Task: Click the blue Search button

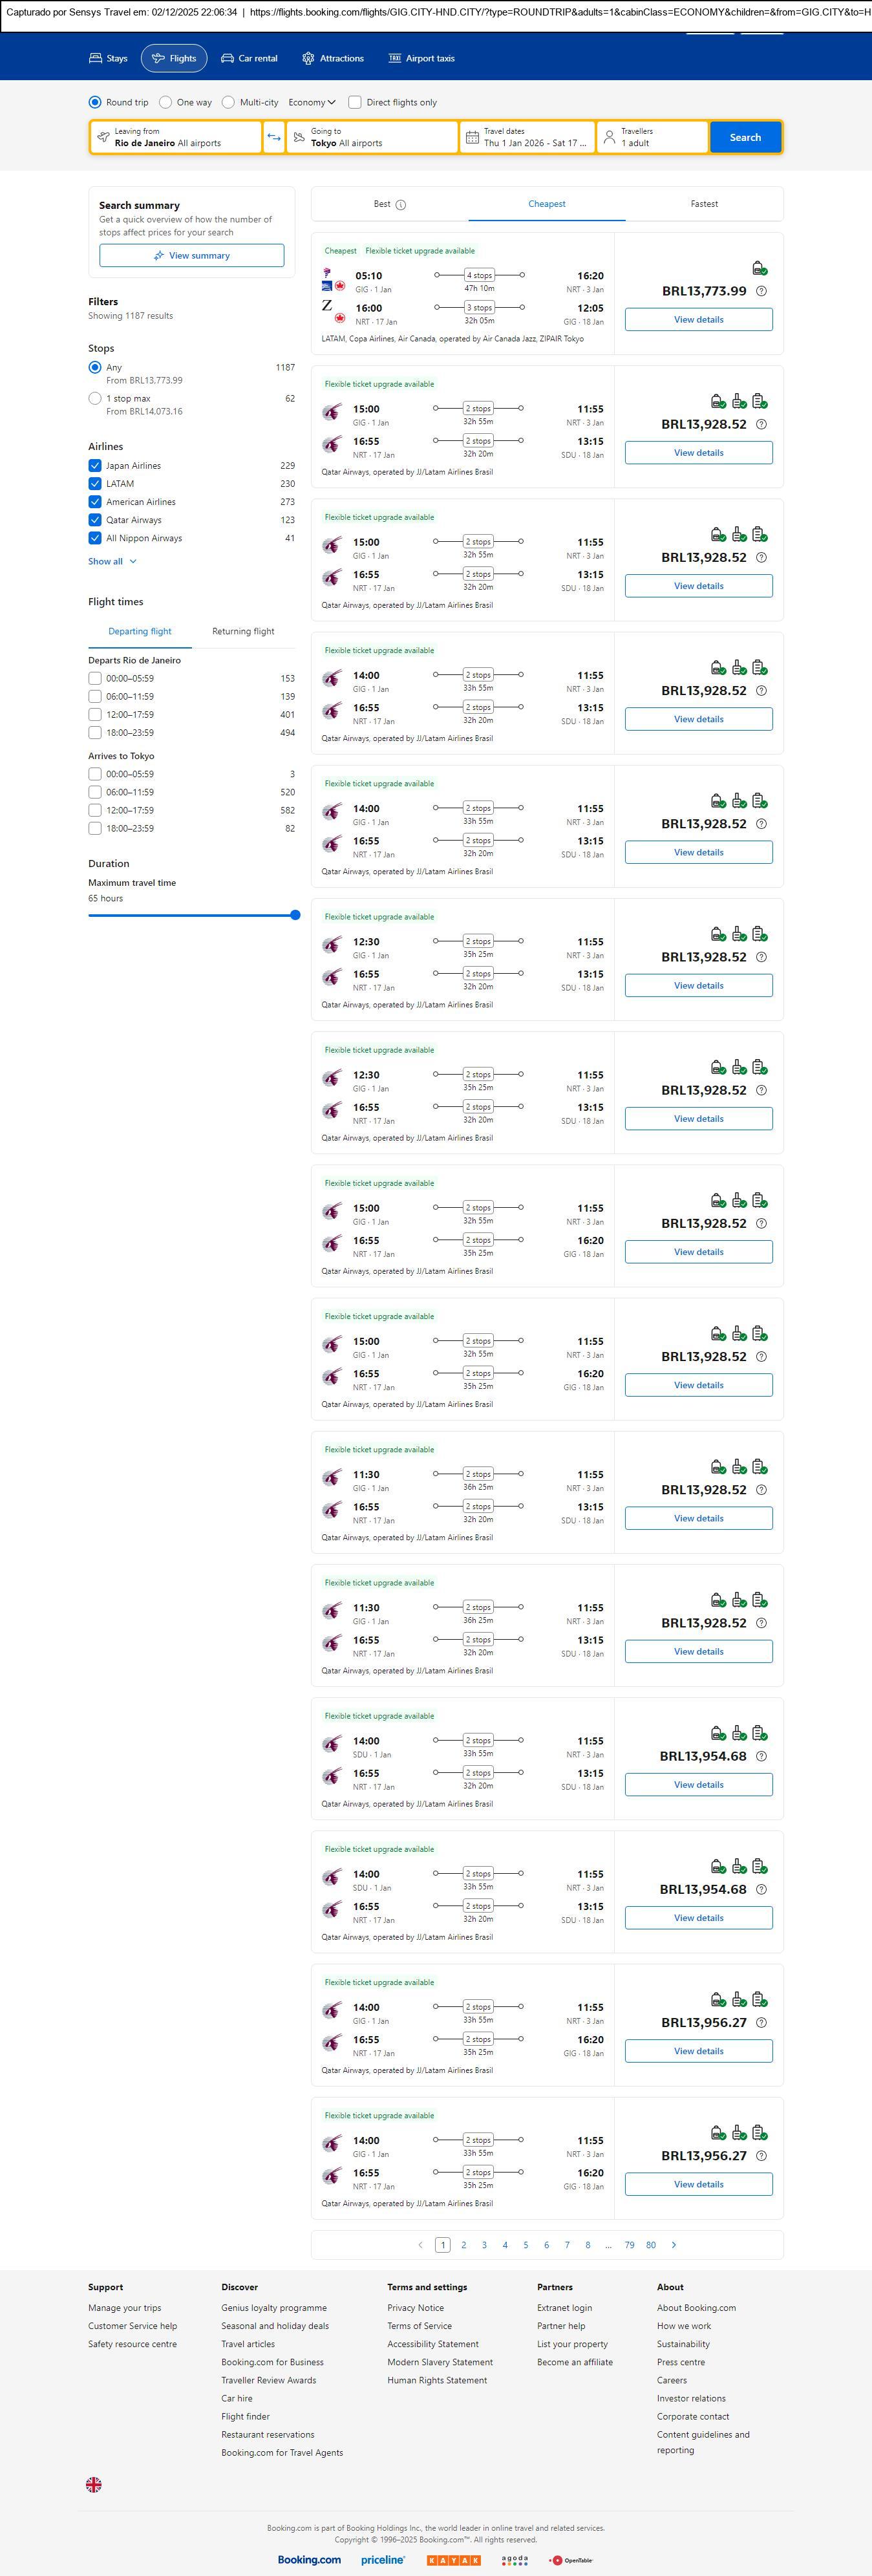Action: coord(745,137)
